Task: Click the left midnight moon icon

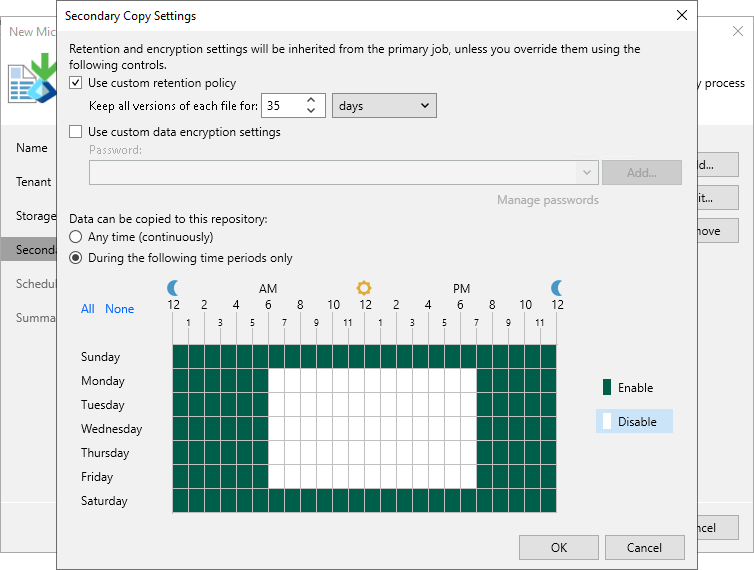Action: coord(173,288)
